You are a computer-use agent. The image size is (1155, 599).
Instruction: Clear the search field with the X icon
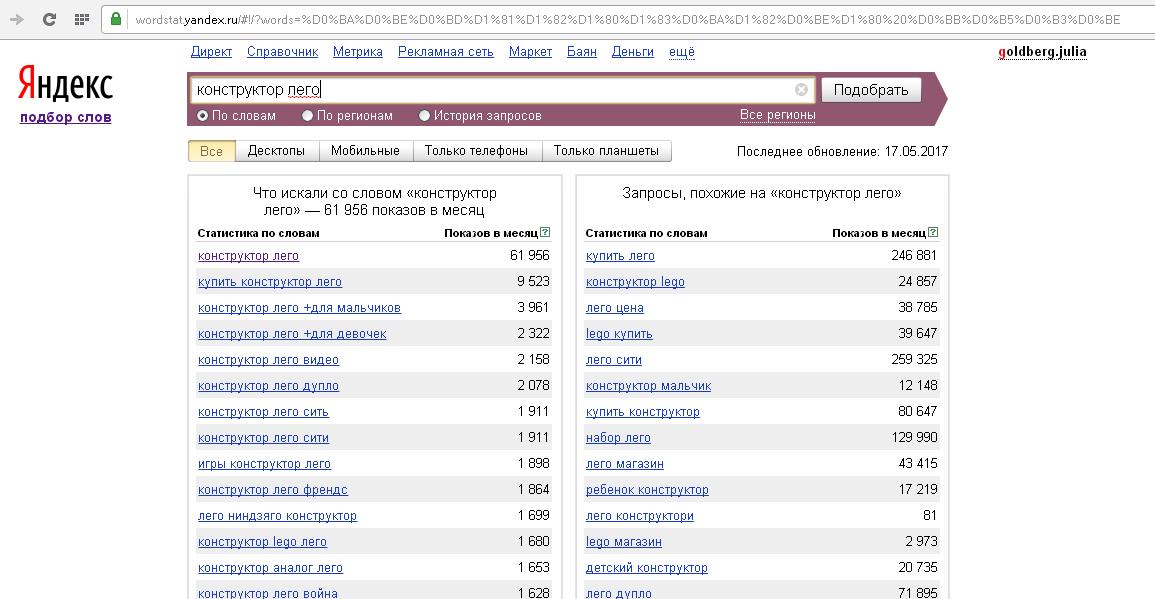tap(801, 90)
